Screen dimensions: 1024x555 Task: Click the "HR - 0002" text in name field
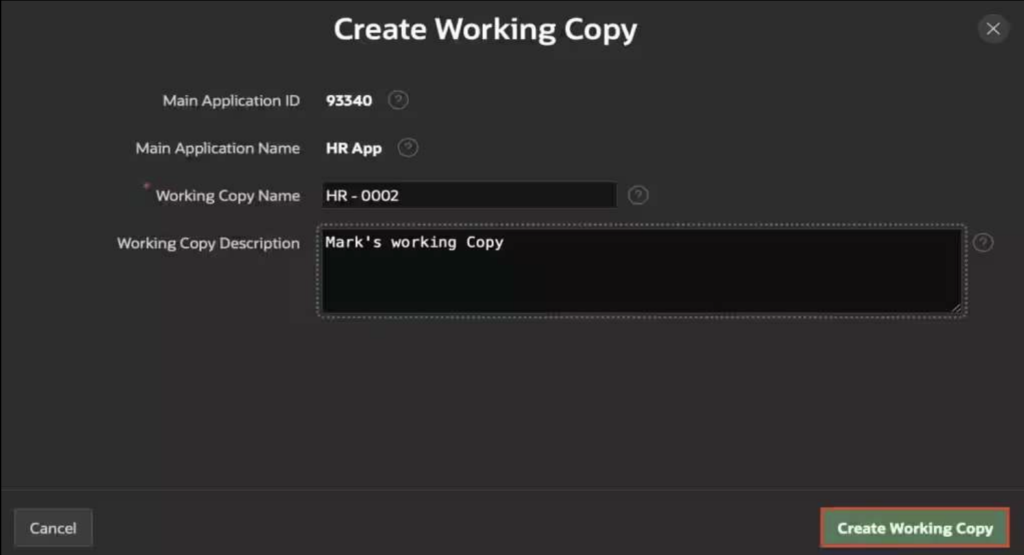coord(362,195)
